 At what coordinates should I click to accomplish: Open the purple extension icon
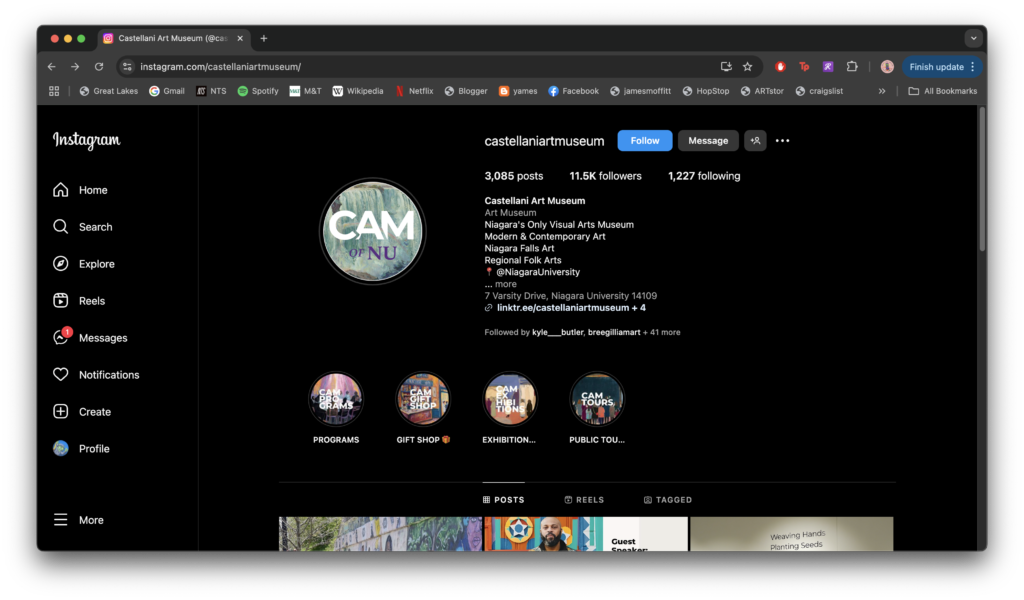click(x=828, y=67)
